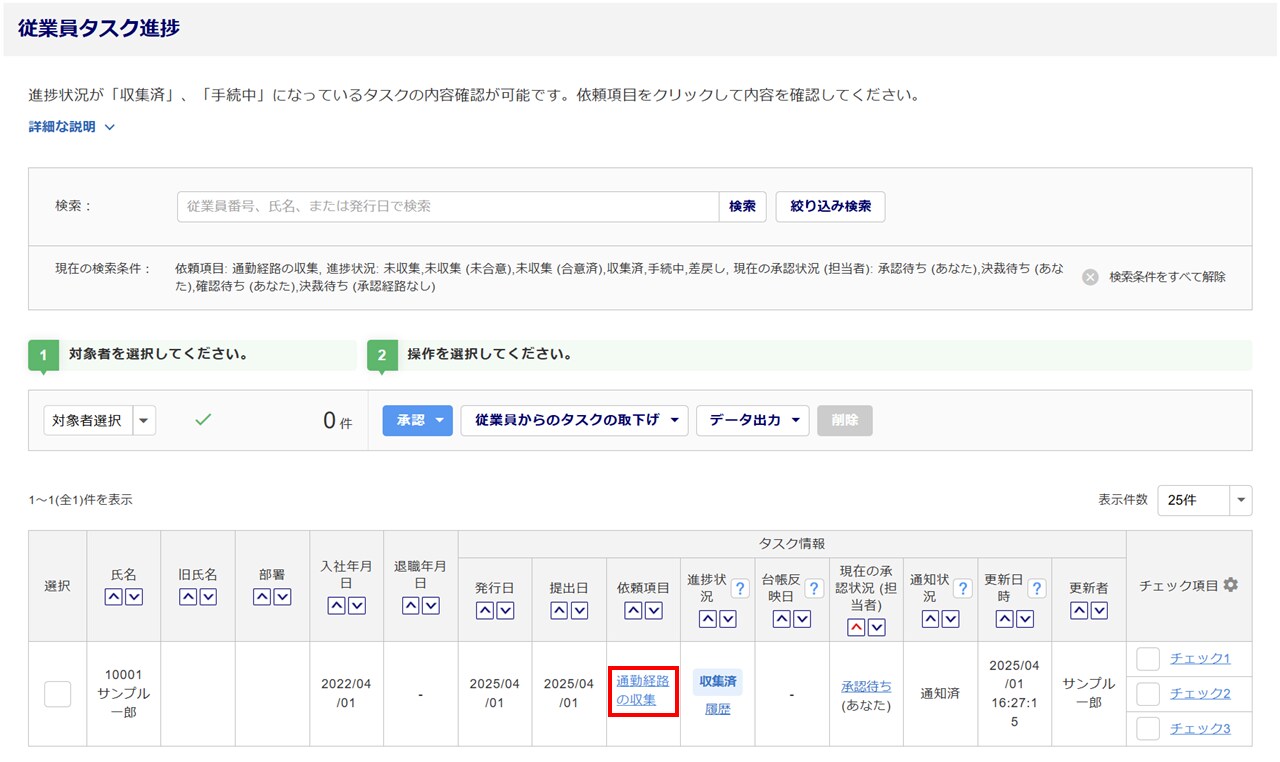Open the データ出力 menu

(752, 421)
